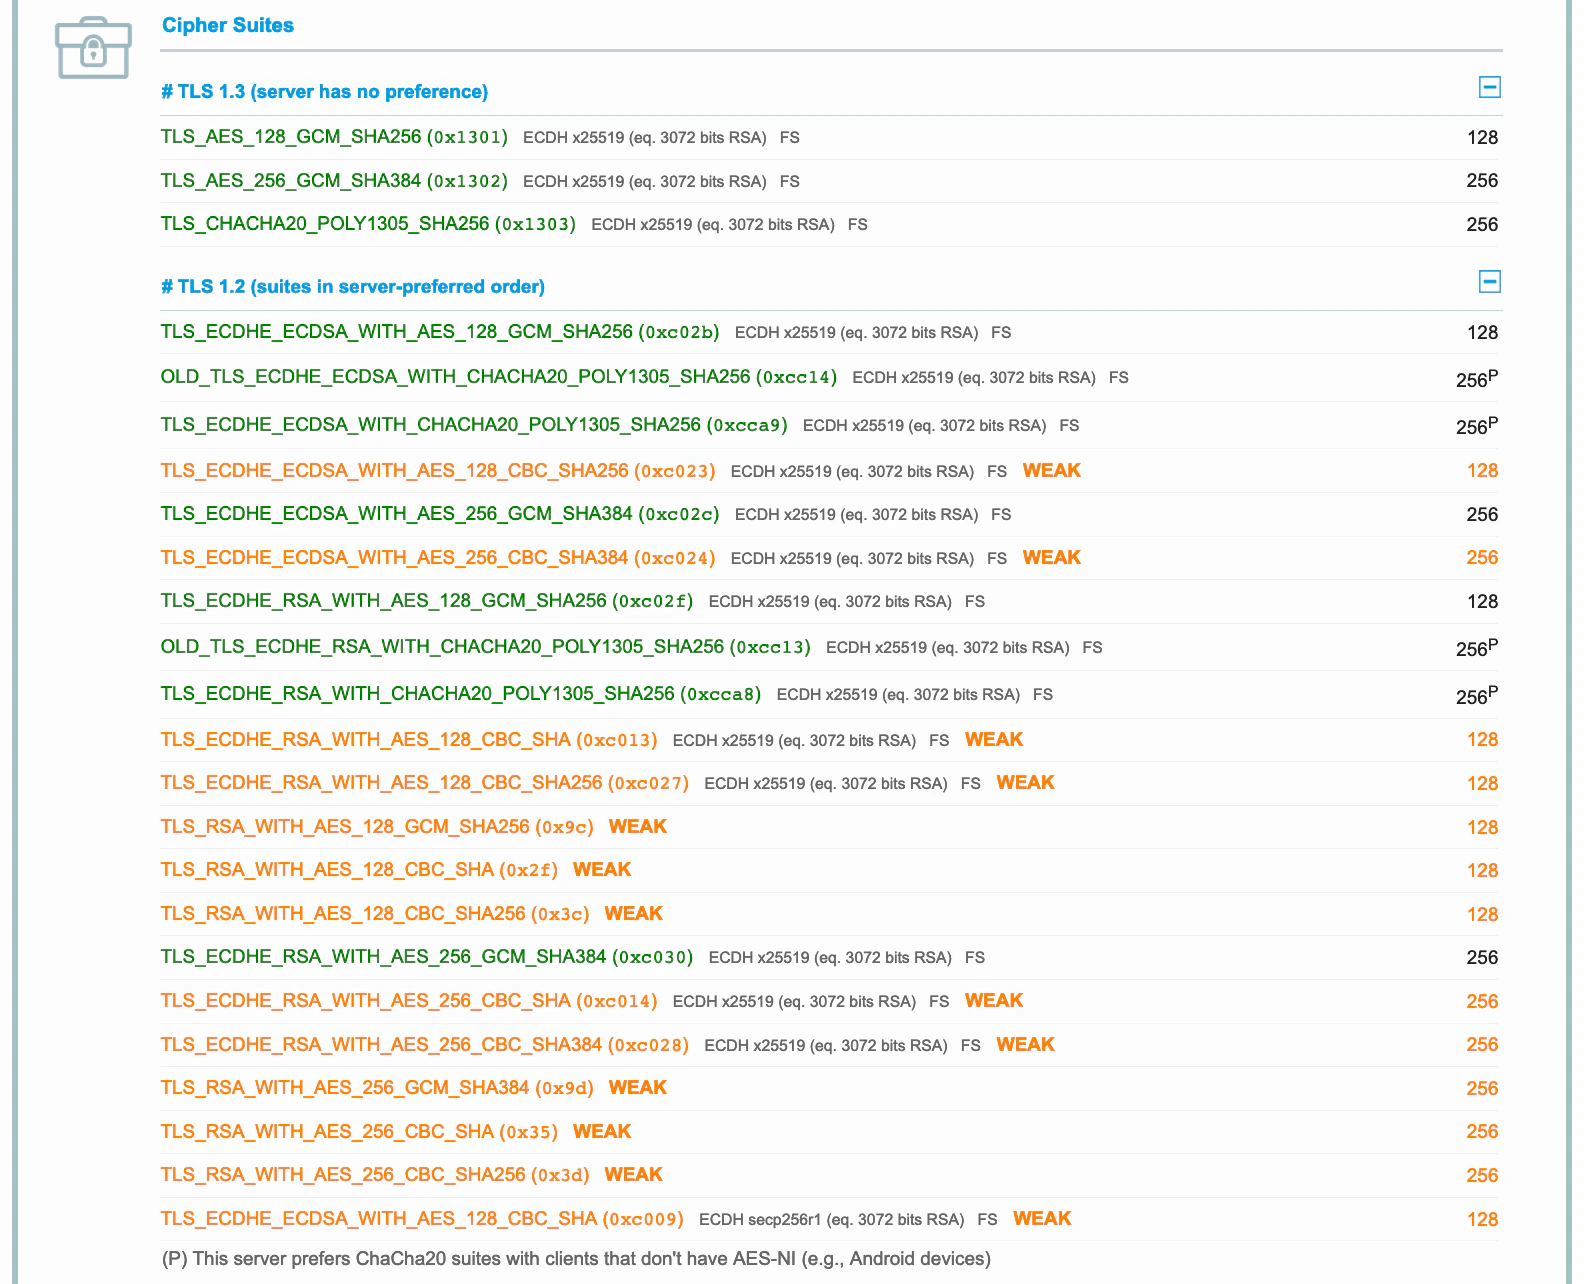Click the TLS_RSA_WITH_AES_128_GCM_SHA256 (0x9c) suite
Image resolution: width=1584 pixels, height=1284 pixels.
coord(377,827)
